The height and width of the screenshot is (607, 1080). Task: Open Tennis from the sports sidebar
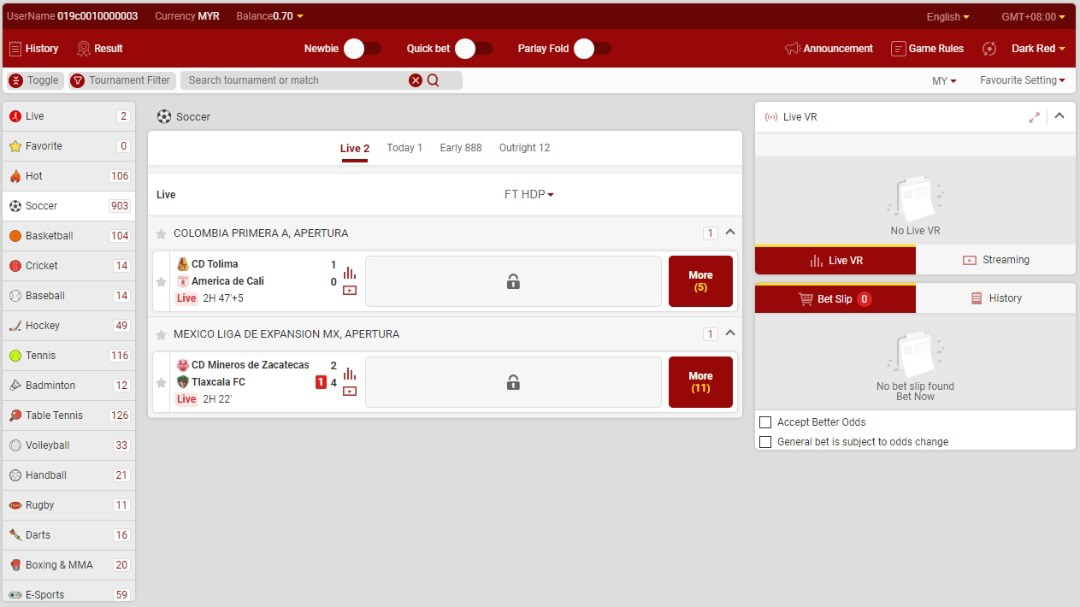(x=40, y=356)
